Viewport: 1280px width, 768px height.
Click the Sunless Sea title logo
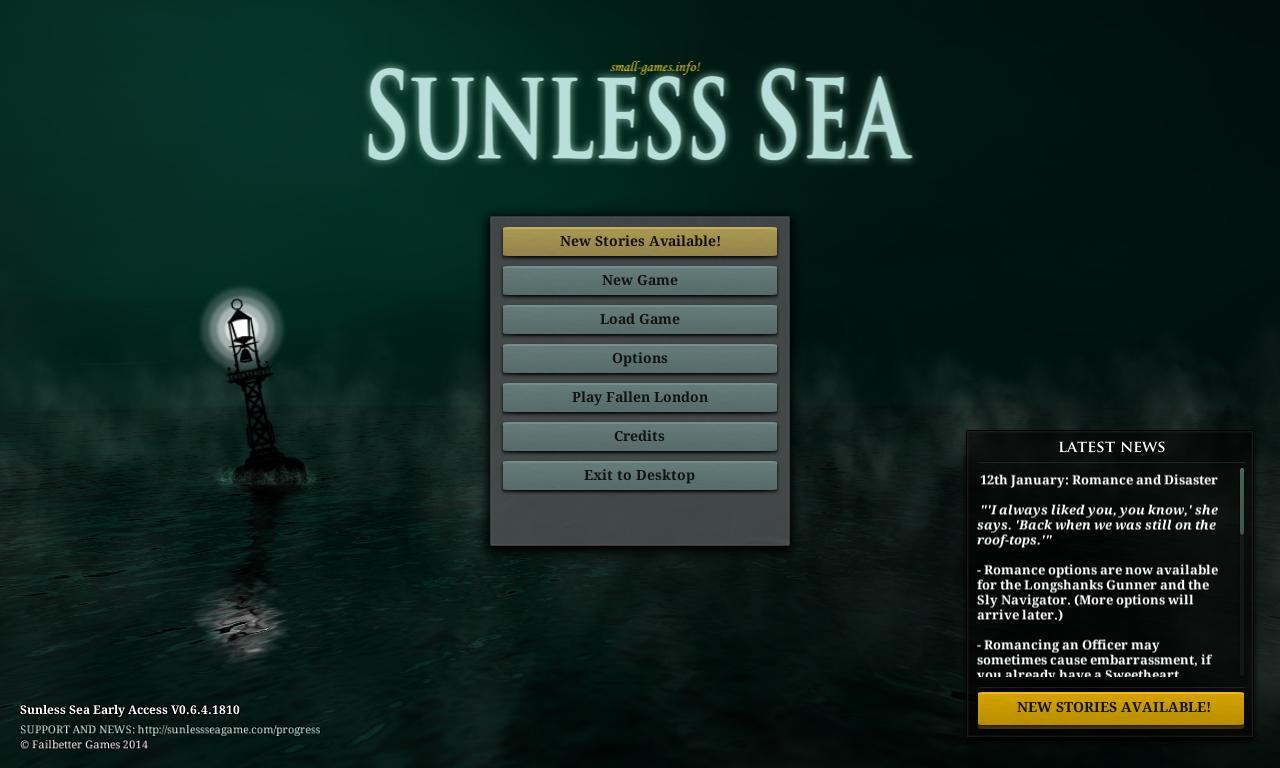coord(639,114)
